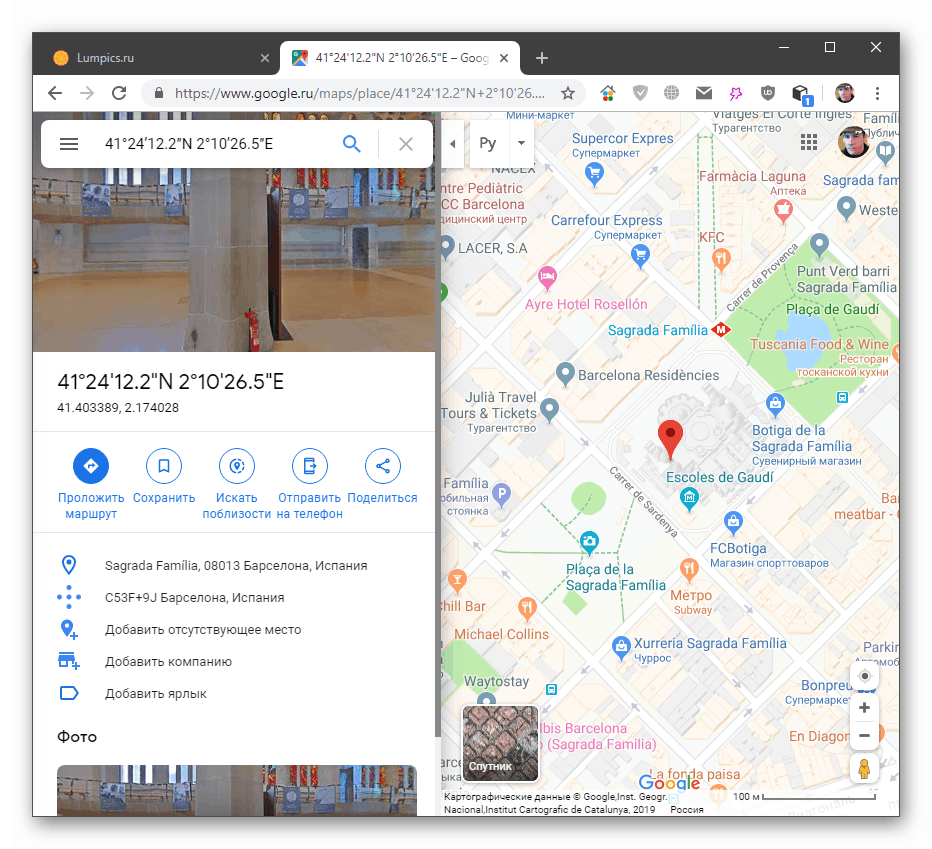Collapse the side panel with the left chevron

(x=452, y=143)
